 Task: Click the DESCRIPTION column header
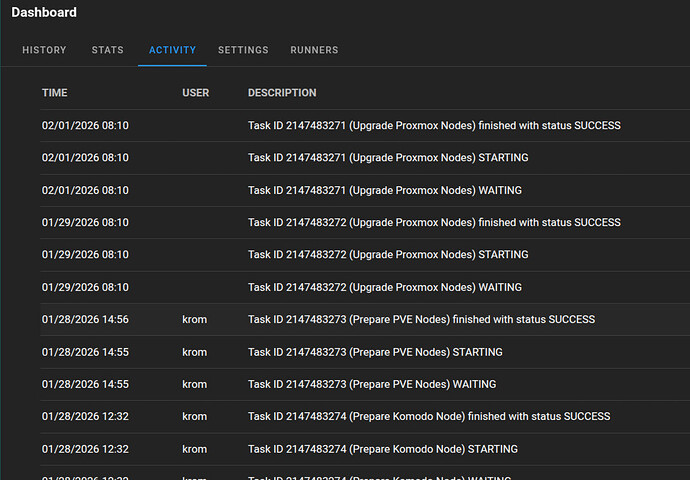coord(282,93)
